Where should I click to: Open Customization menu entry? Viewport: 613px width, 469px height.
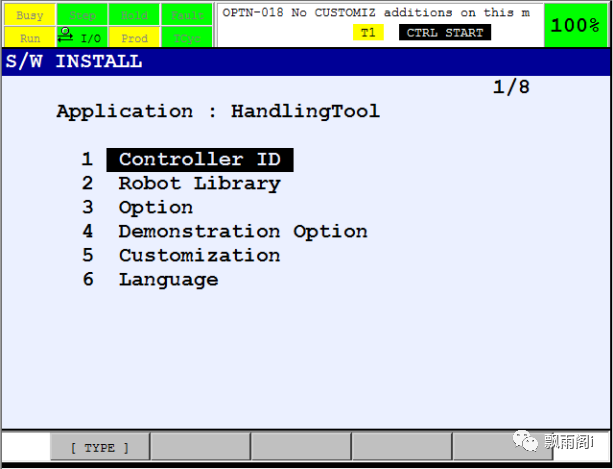[x=199, y=256]
